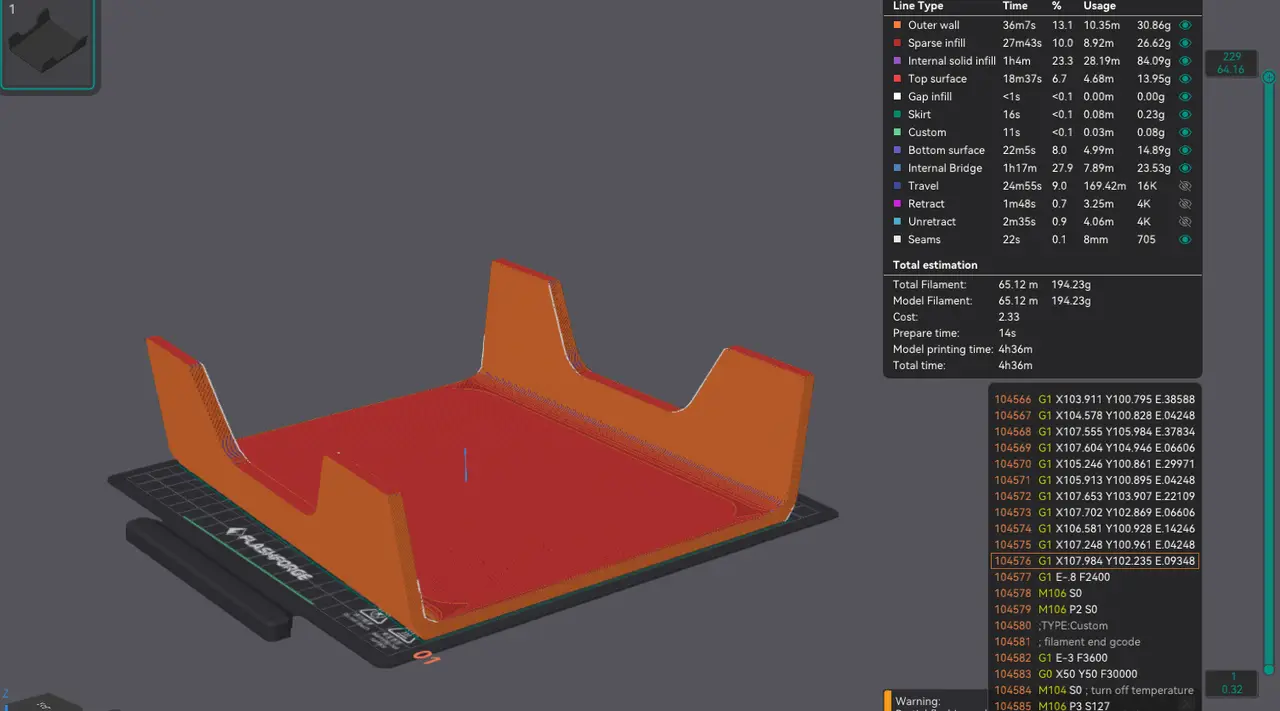The image size is (1280, 711).
Task: Click the red Top surface color swatch
Action: (x=897, y=79)
